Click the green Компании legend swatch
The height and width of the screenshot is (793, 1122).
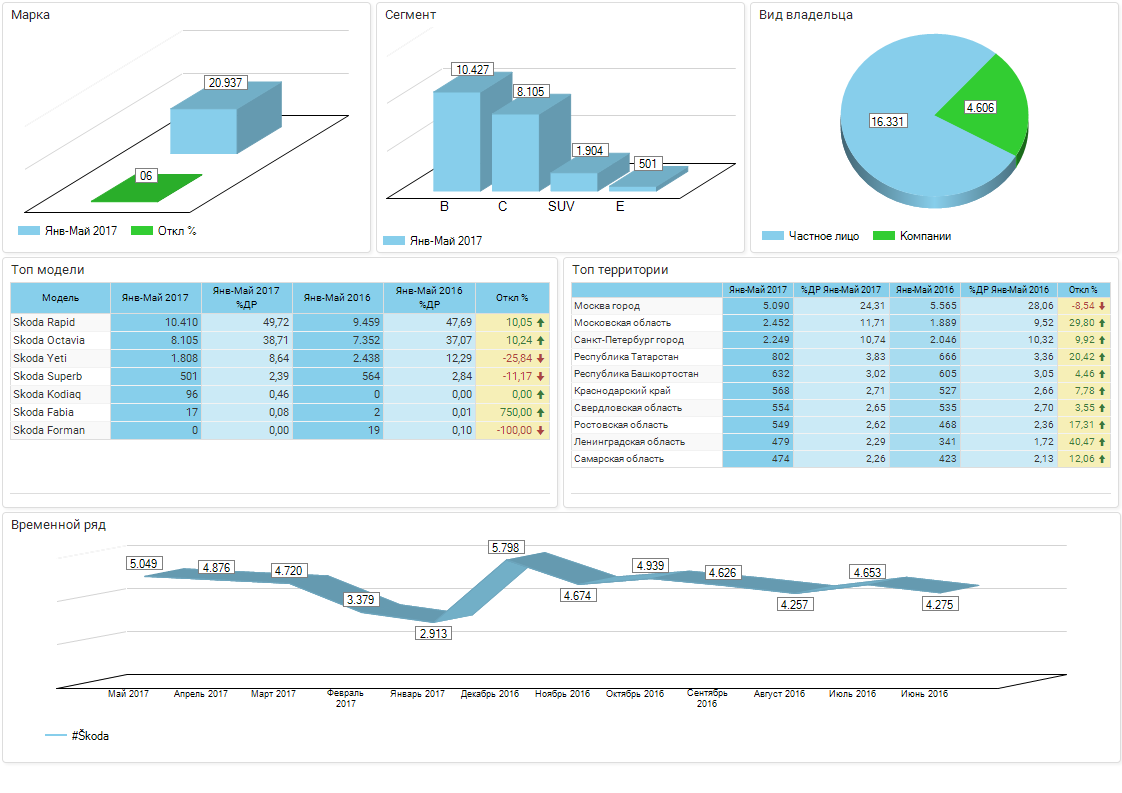(x=883, y=236)
